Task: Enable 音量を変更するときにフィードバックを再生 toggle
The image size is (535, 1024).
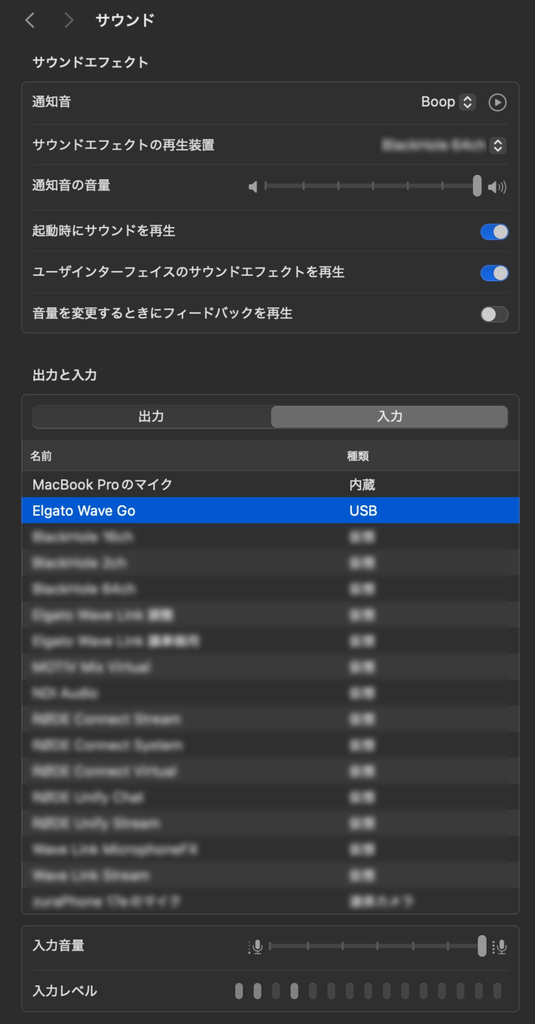Action: pos(494,314)
